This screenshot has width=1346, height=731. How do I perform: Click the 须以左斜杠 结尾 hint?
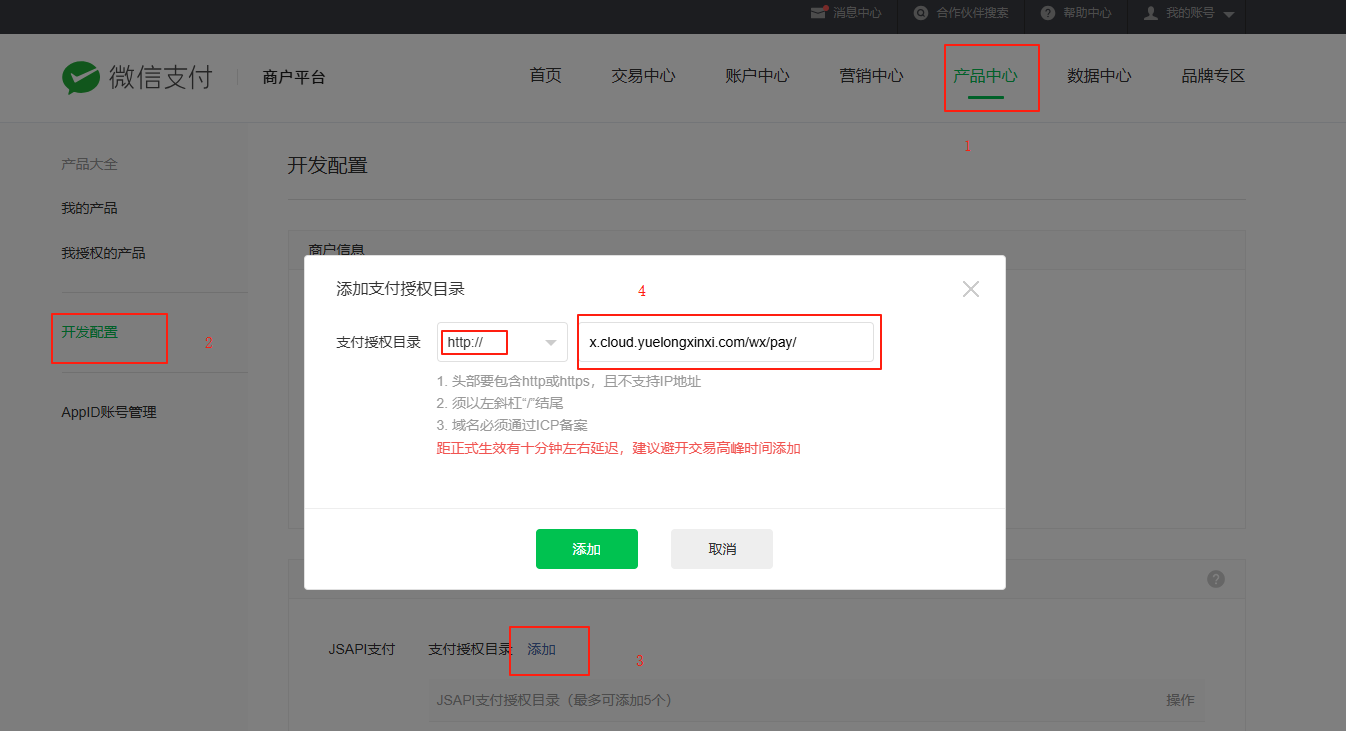coord(500,403)
